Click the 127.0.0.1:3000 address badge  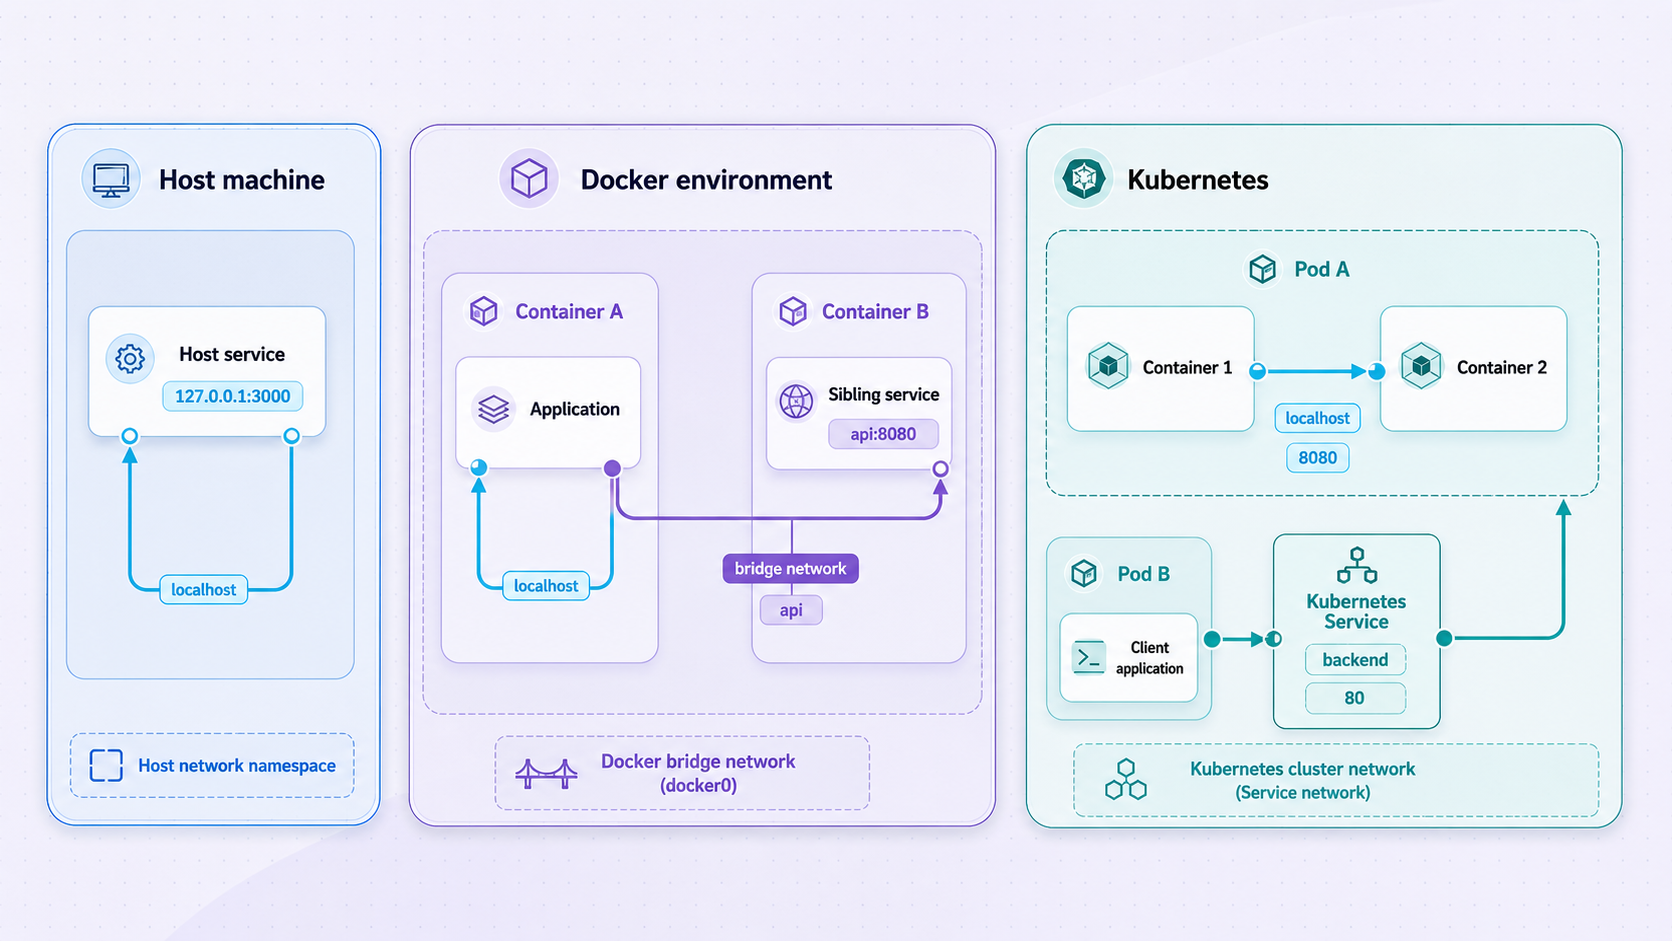pos(232,396)
